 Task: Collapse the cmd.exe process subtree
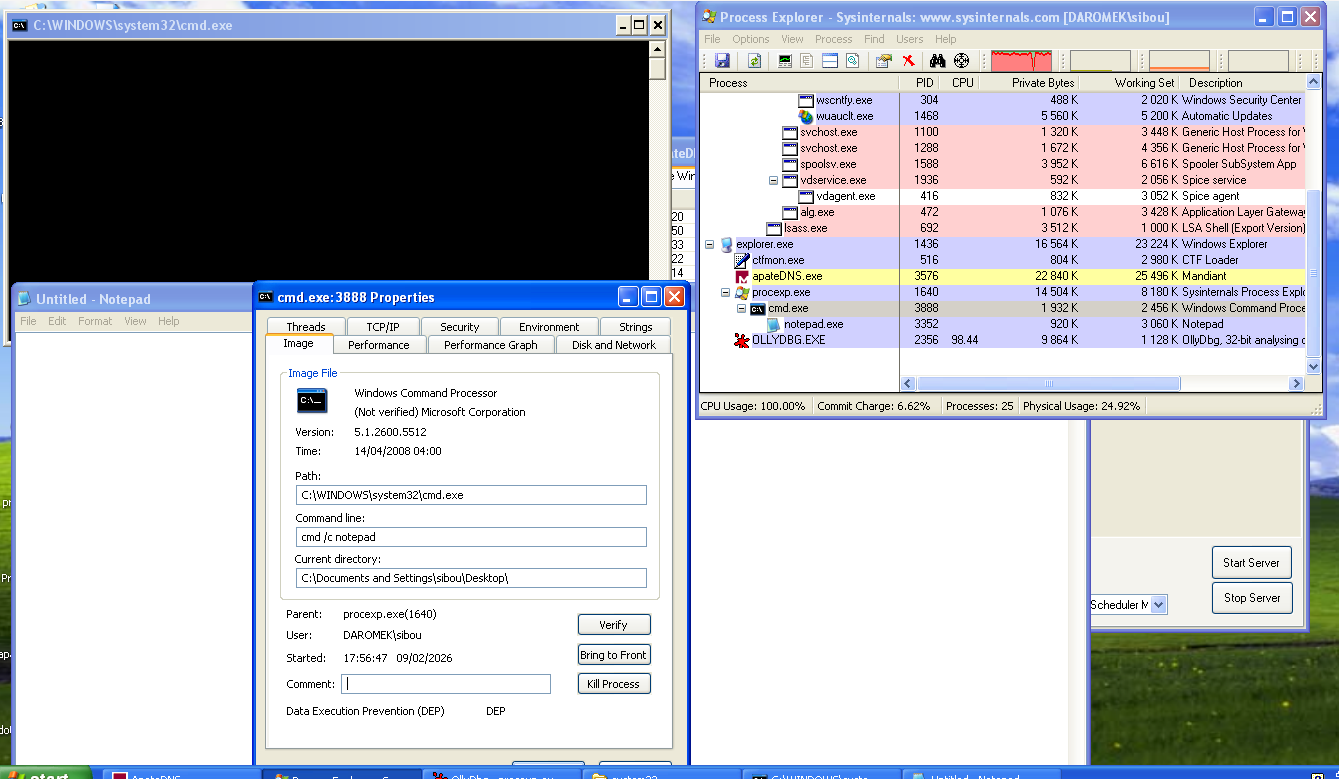pyautogui.click(x=741, y=308)
